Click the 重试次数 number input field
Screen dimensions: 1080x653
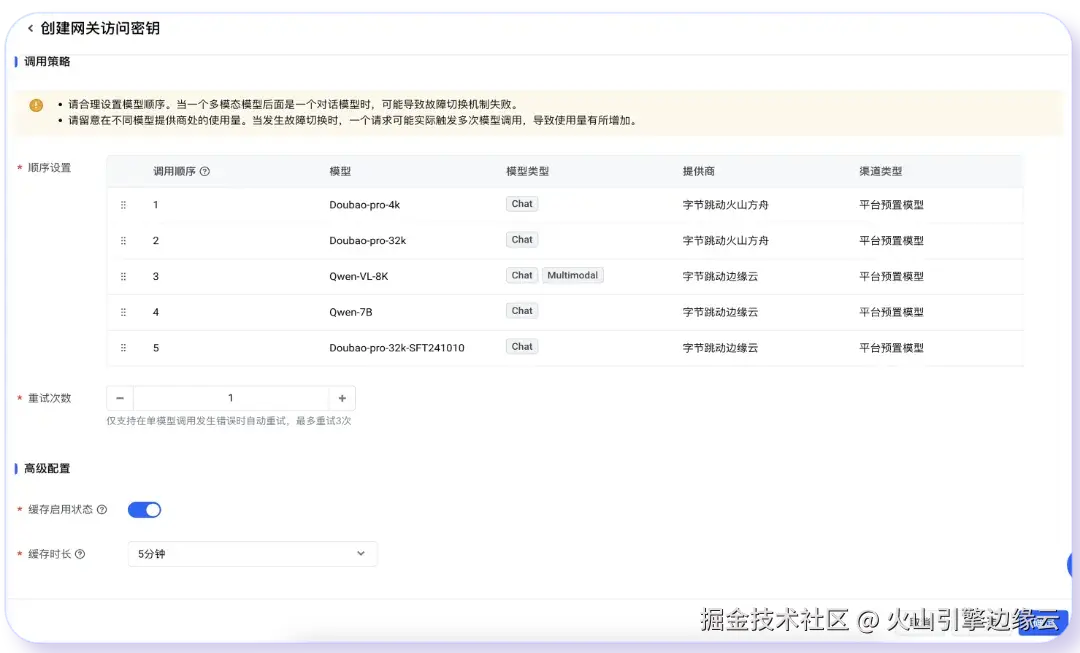(230, 397)
